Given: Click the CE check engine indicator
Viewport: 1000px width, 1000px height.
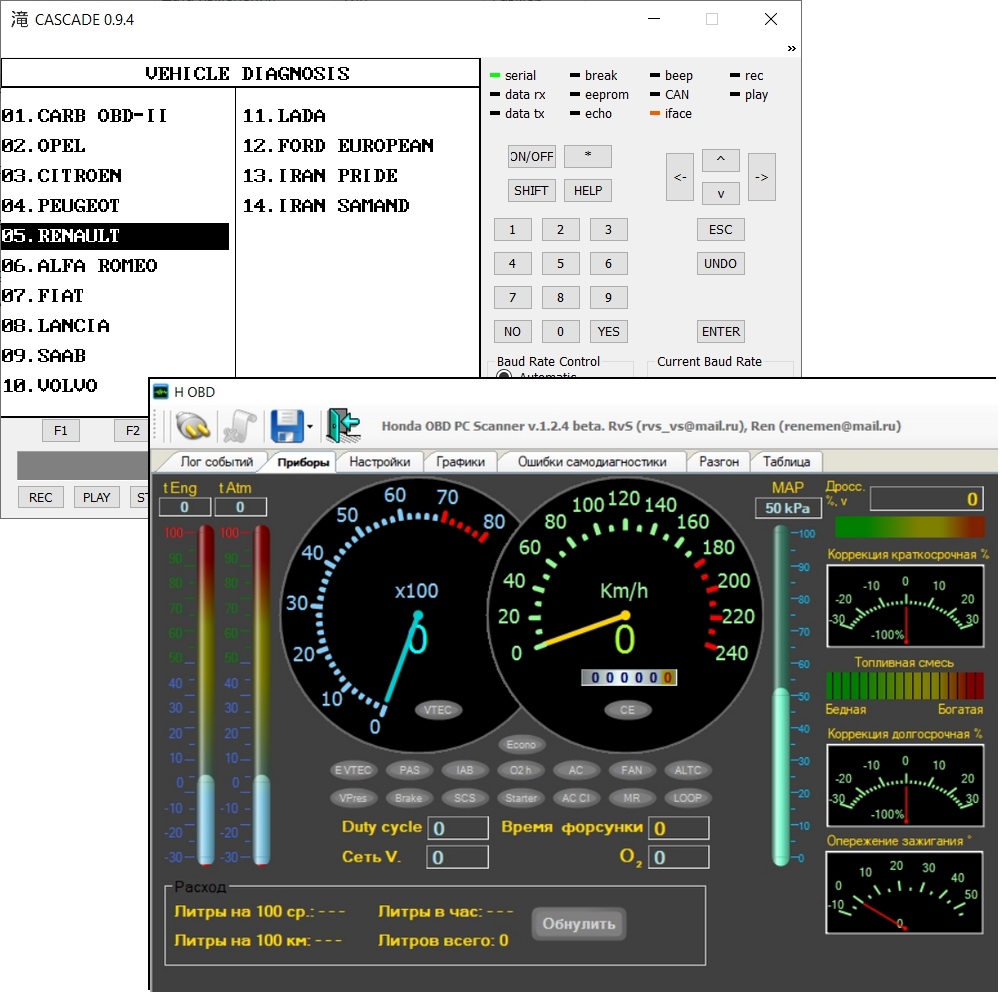Looking at the screenshot, I should (627, 710).
